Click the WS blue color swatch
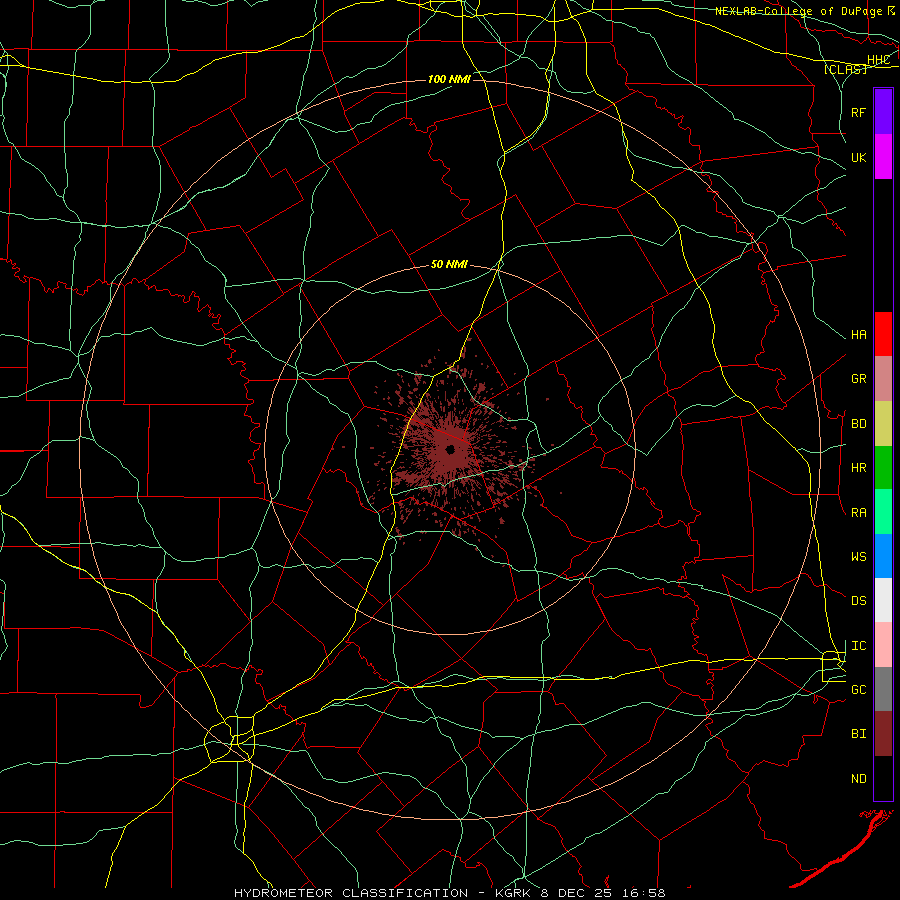The height and width of the screenshot is (900, 900). pyautogui.click(x=883, y=556)
